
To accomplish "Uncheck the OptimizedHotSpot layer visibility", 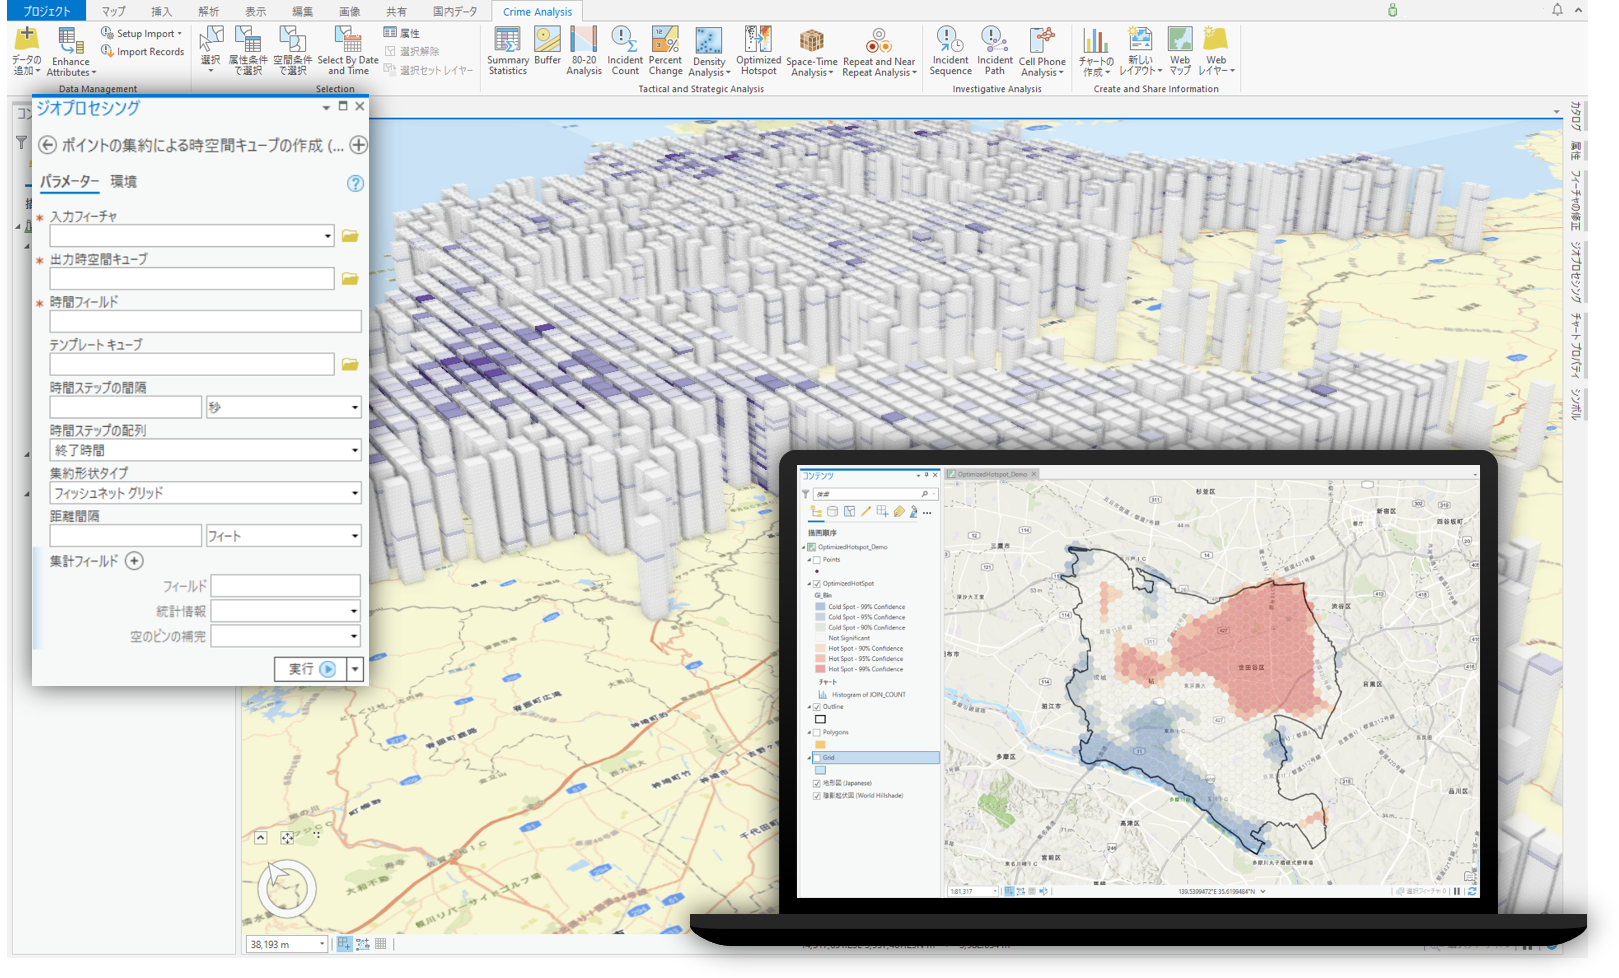I will 816,583.
